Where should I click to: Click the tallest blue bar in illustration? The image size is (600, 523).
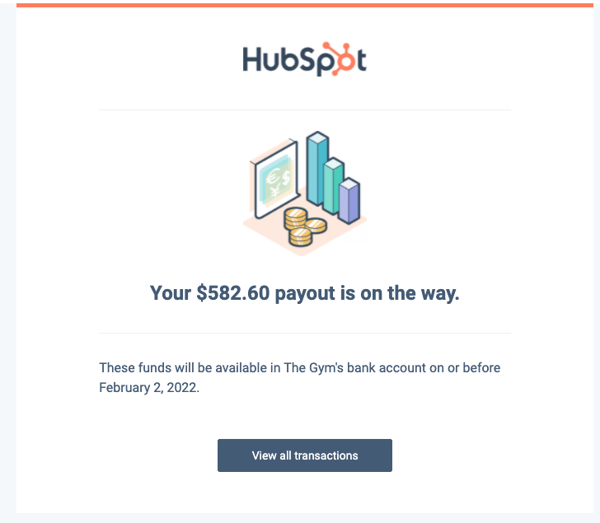[317, 169]
